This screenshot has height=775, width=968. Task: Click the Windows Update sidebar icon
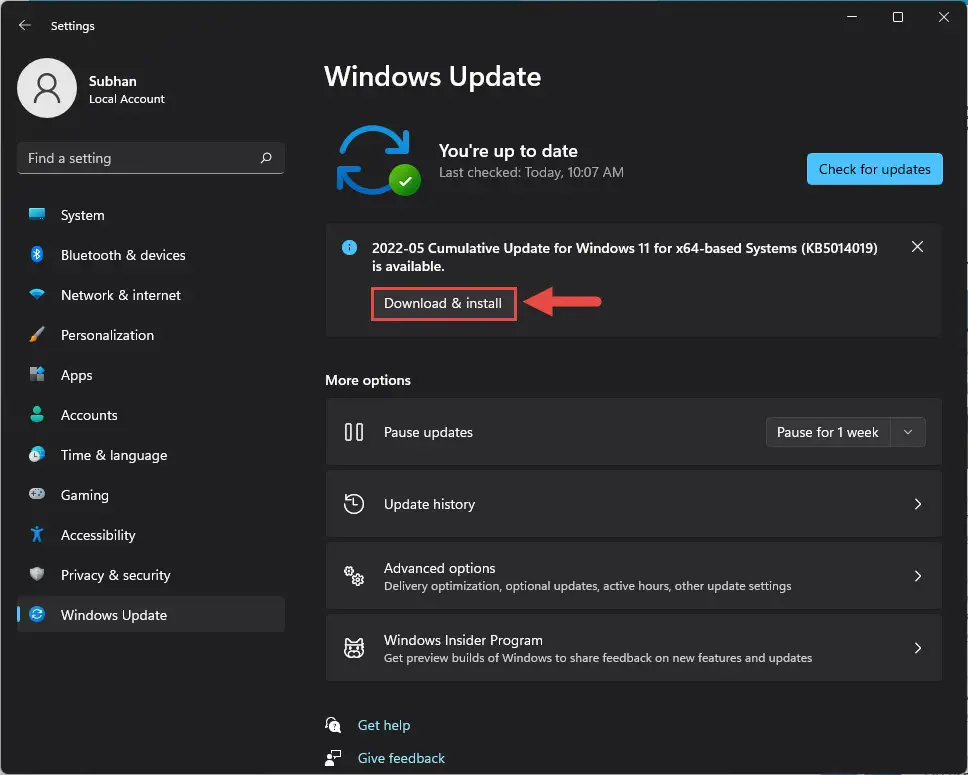[x=37, y=614]
